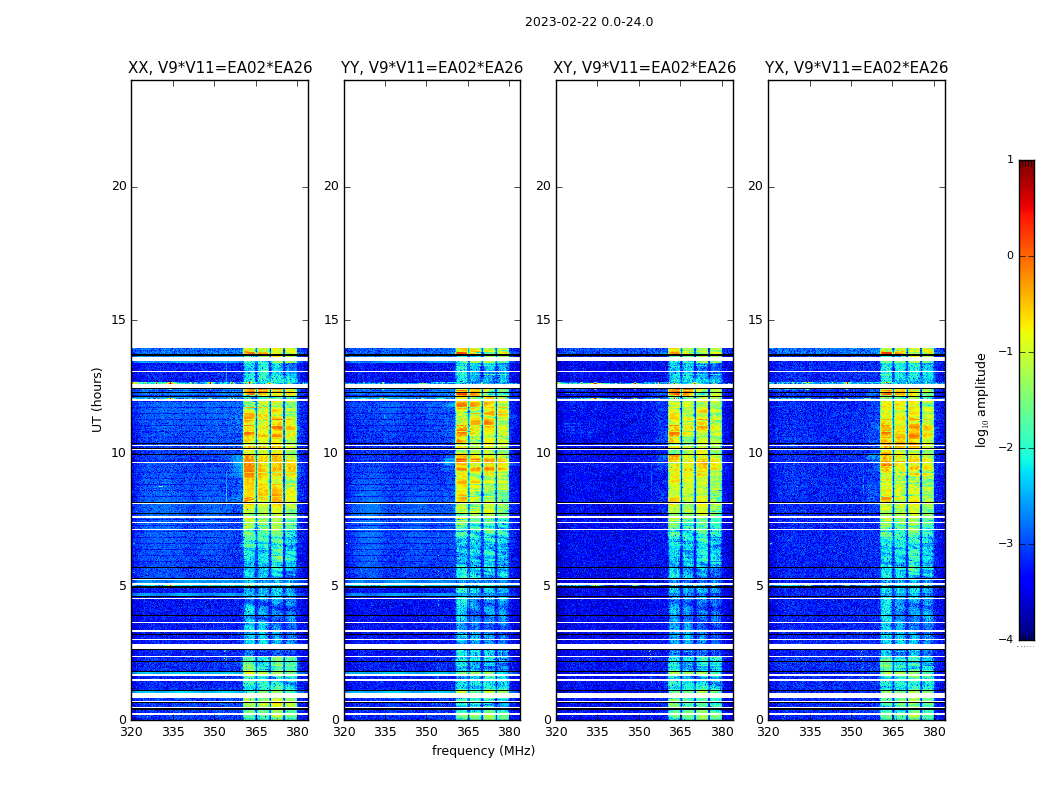Select the XX panel title text
The image size is (1050, 800).
pos(220,68)
